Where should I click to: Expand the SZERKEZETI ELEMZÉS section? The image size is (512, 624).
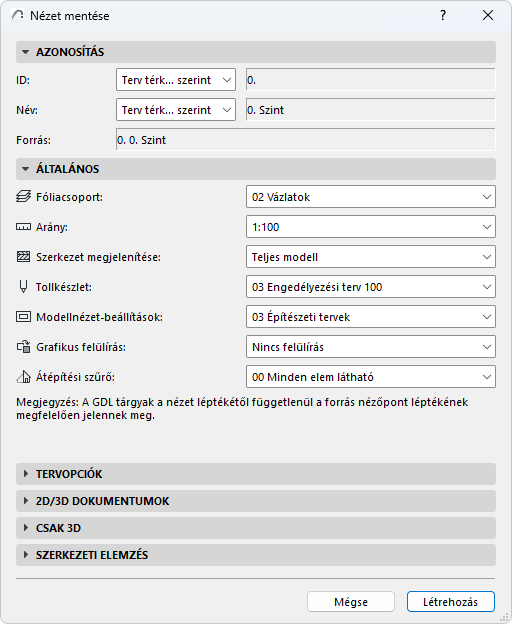[256, 555]
